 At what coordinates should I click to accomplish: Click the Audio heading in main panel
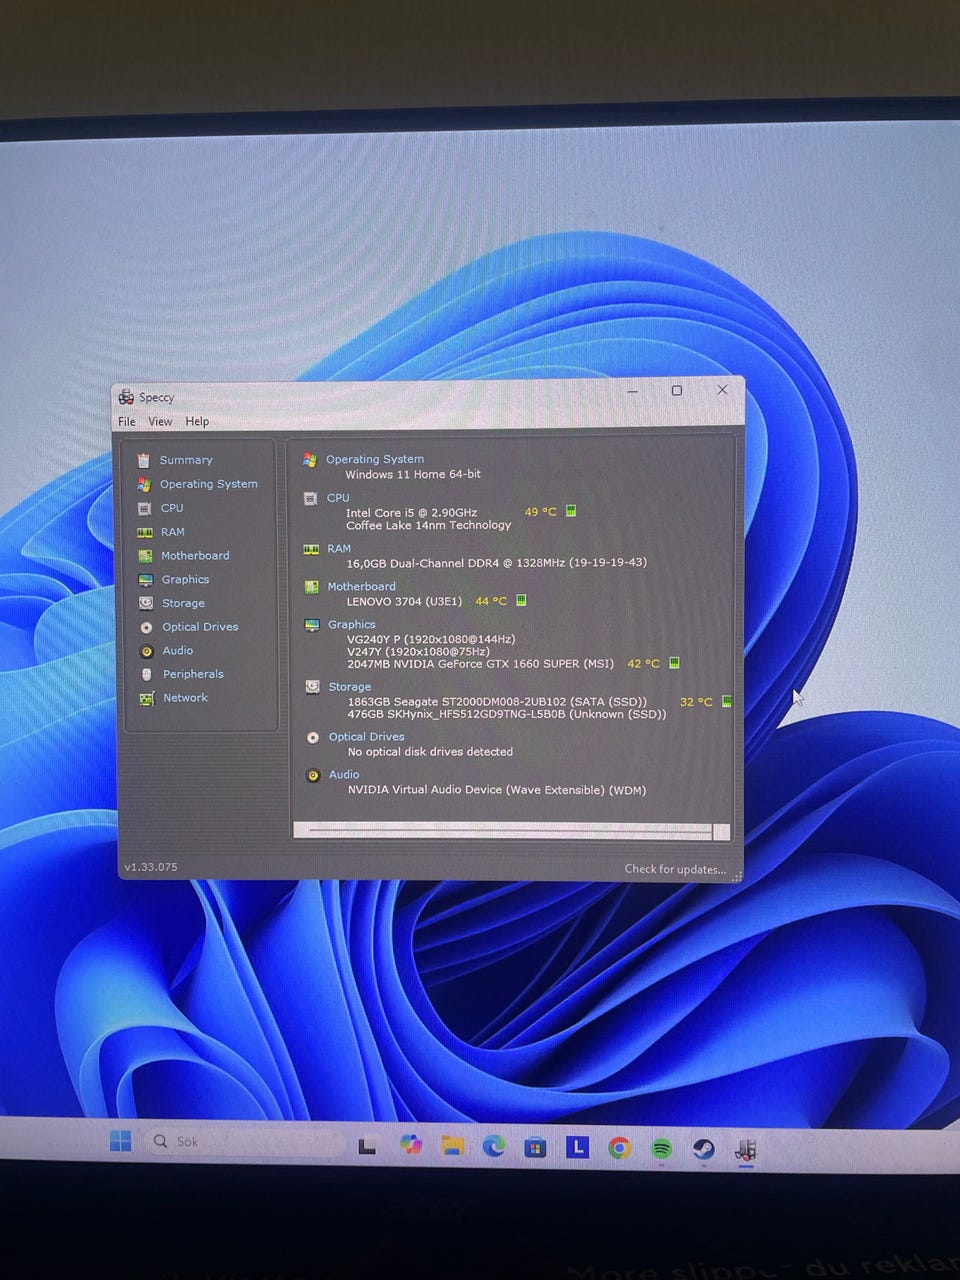tap(343, 775)
